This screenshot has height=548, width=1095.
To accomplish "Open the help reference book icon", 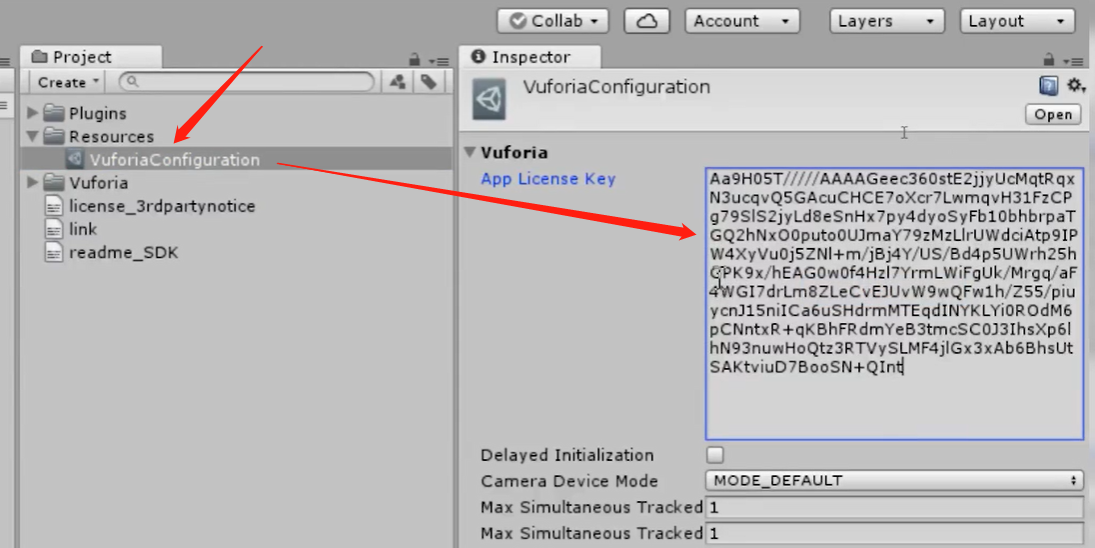I will (1048, 86).
